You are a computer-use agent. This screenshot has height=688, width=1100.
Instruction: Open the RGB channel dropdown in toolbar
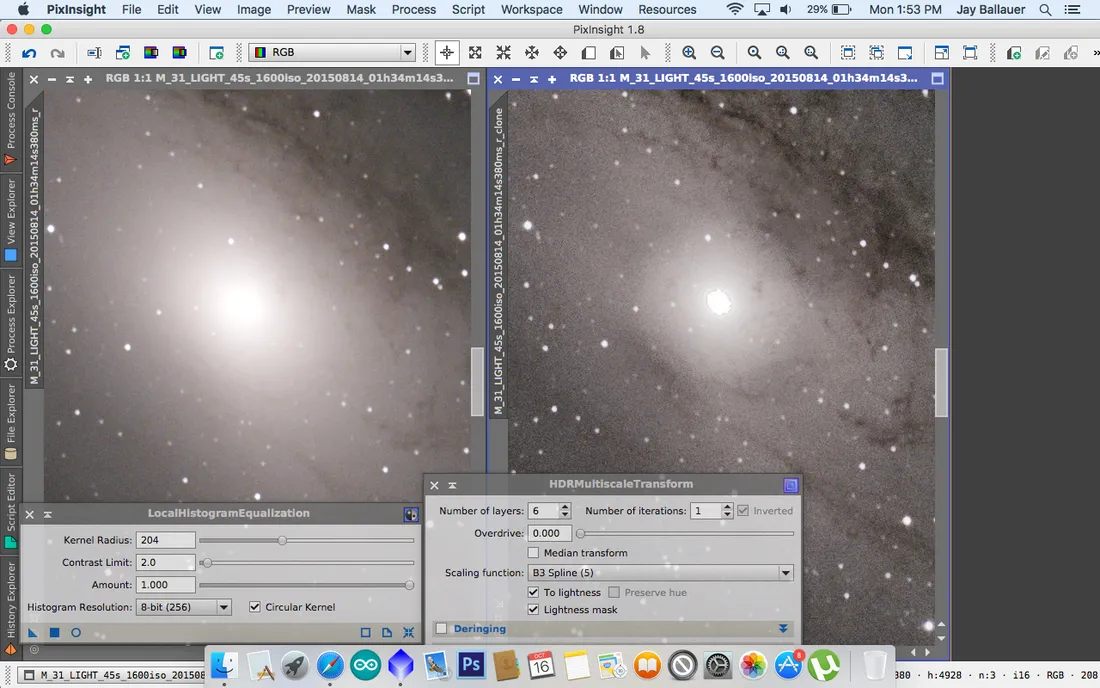pyautogui.click(x=333, y=53)
